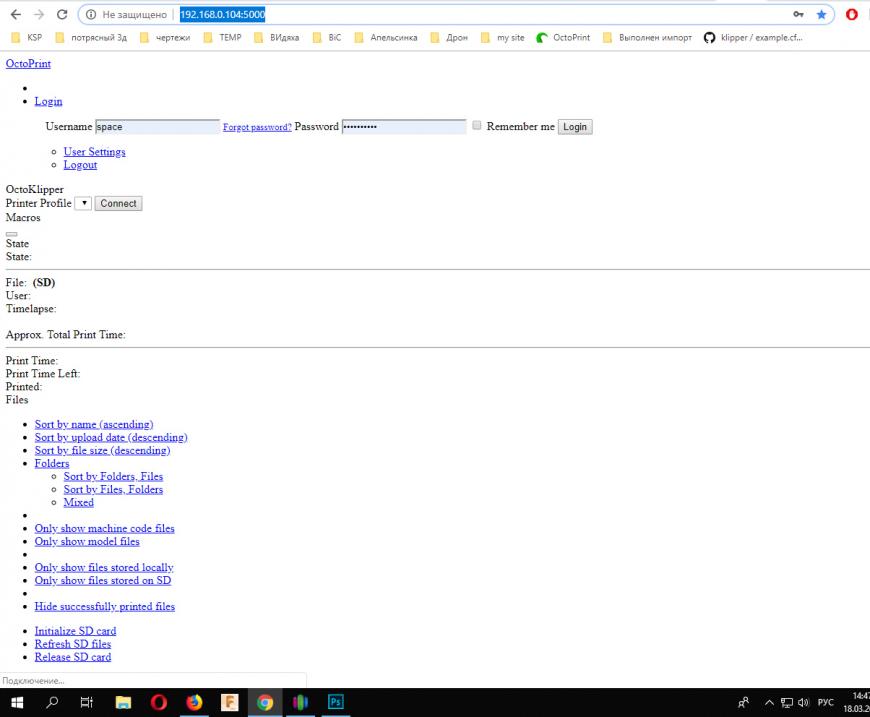Open the Folders submenu link

pyautogui.click(x=52, y=463)
